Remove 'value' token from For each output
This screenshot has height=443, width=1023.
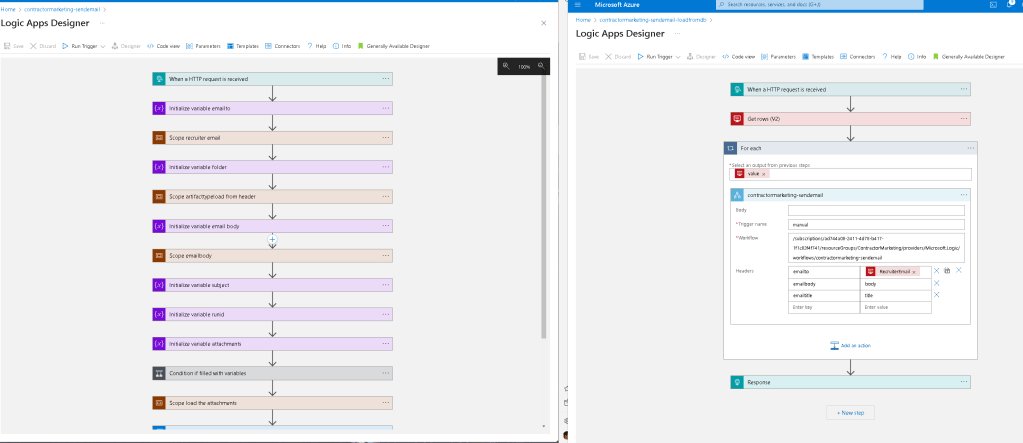[764, 174]
